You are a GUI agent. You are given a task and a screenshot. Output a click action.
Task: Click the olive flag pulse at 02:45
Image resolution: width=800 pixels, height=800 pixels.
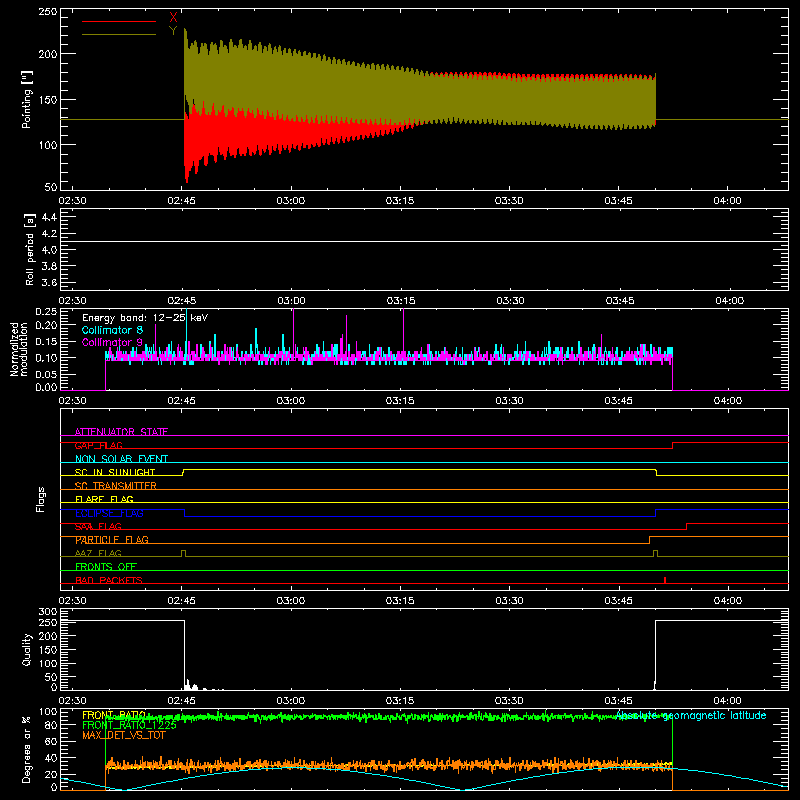click(x=184, y=553)
